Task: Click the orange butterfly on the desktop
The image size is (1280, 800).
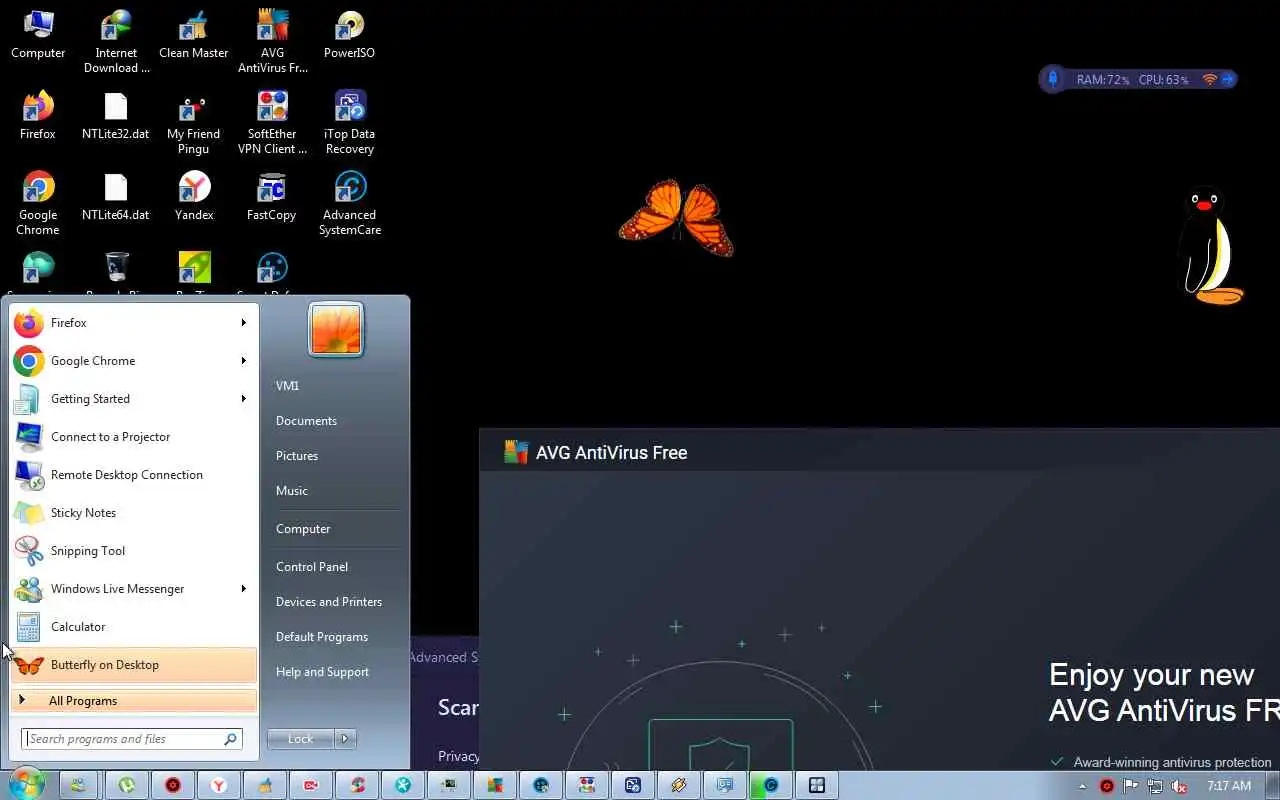Action: pos(677,217)
